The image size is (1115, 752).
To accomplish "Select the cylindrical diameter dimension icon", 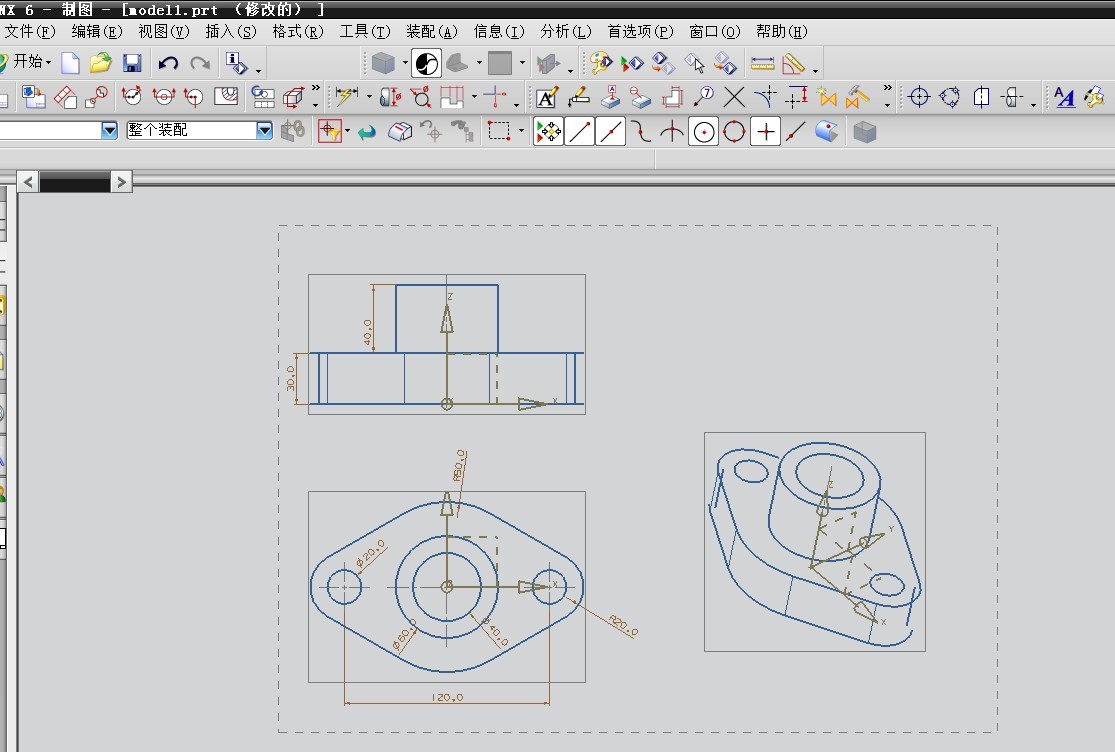I will [x=390, y=97].
